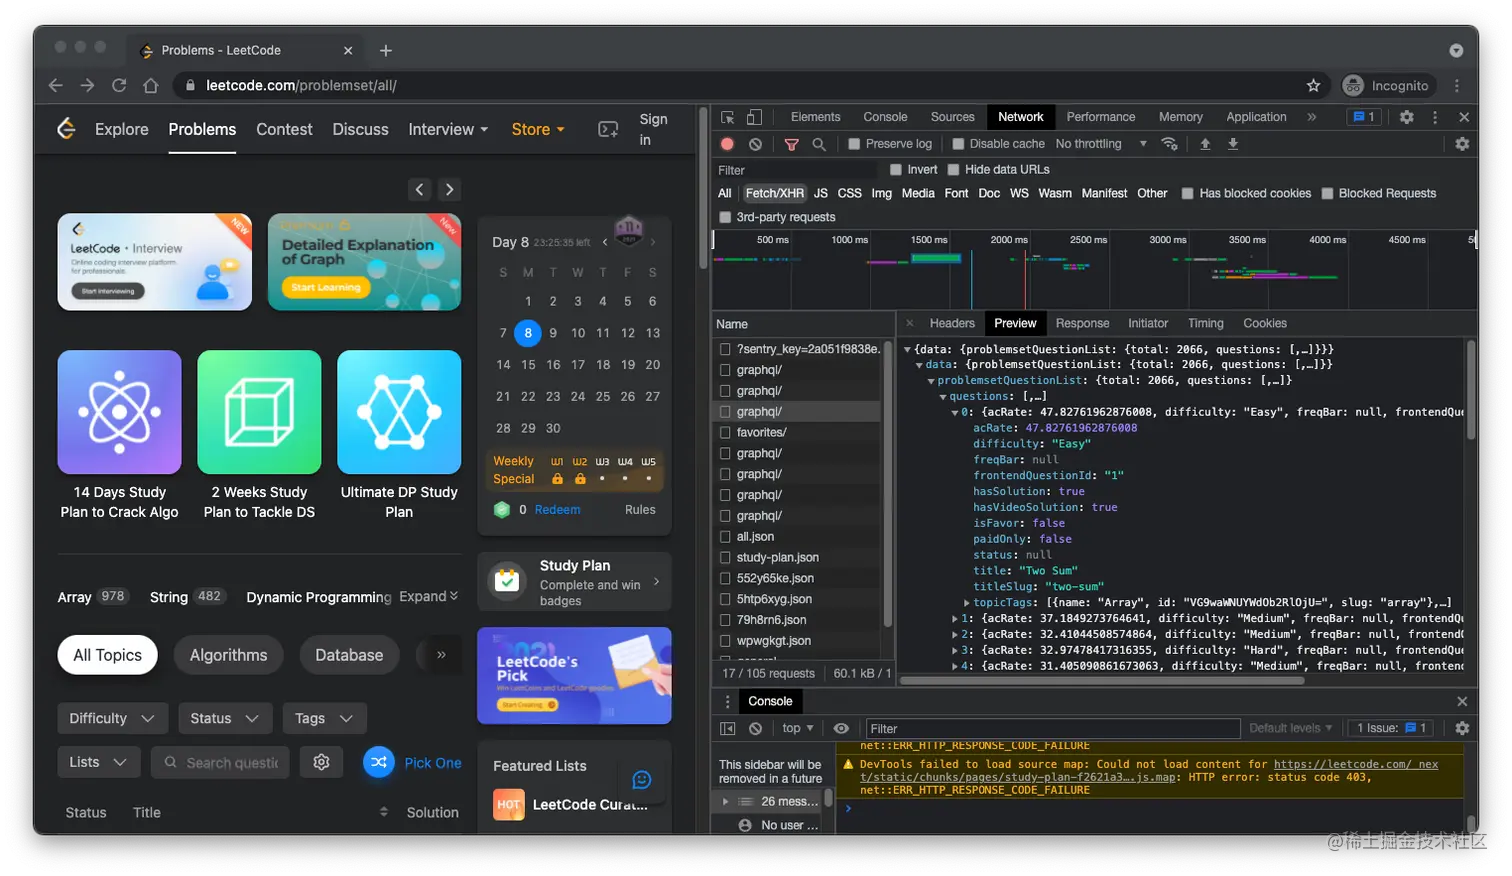Viewport: 1512px width, 876px height.
Task: Create live expression eye icon
Action: 841,728
